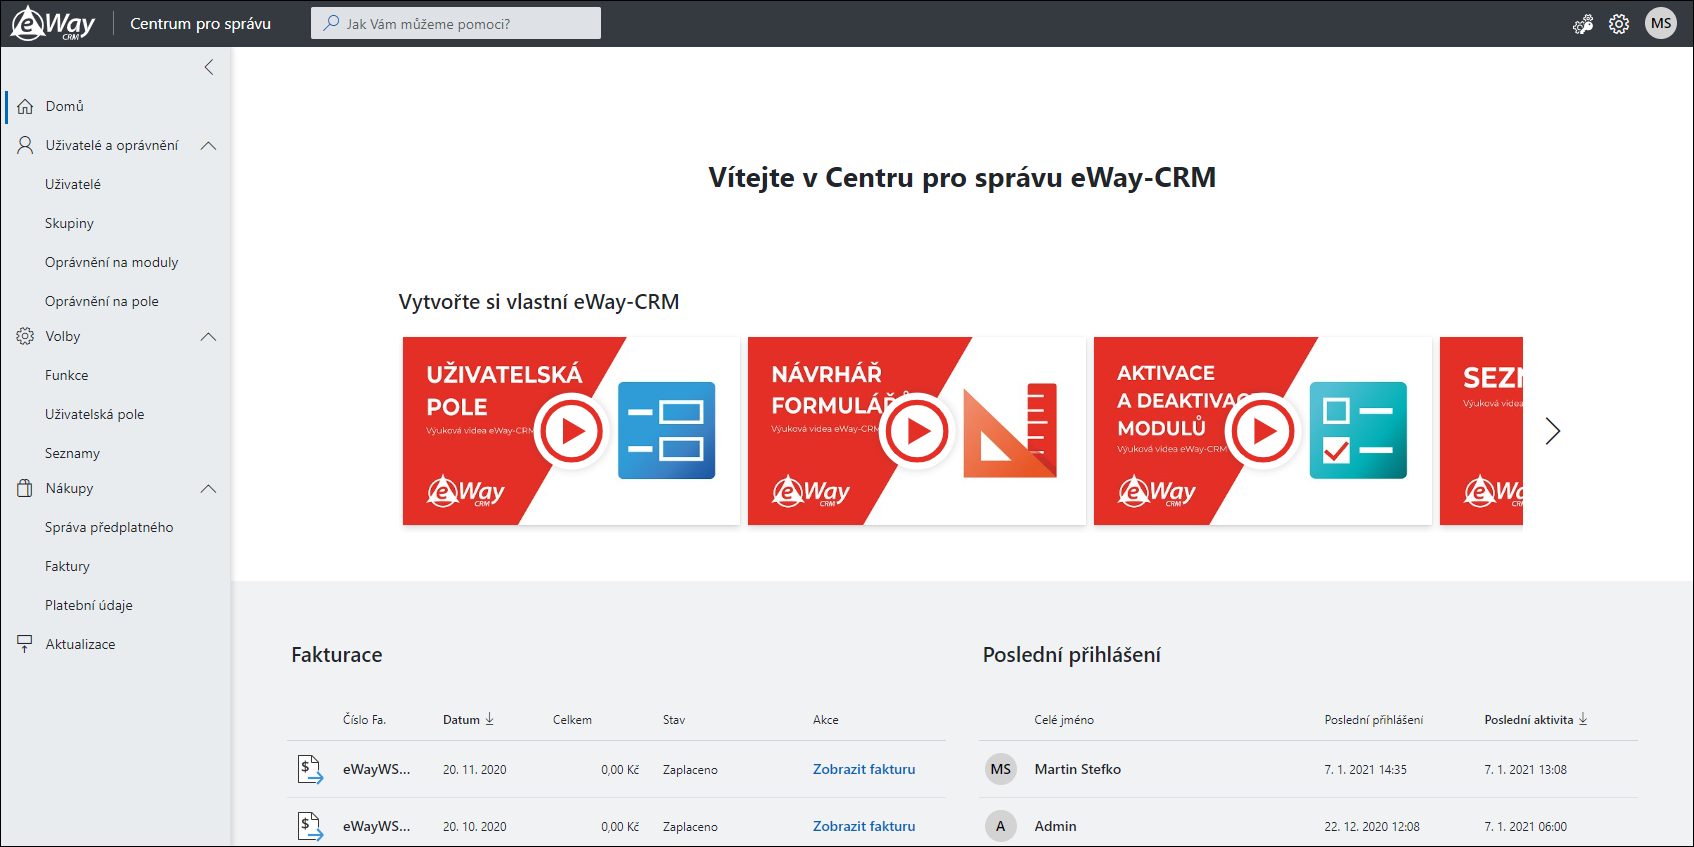This screenshot has width=1694, height=847.
Task: Click the Uživatelé a oprávnění person icon
Action: coord(25,145)
